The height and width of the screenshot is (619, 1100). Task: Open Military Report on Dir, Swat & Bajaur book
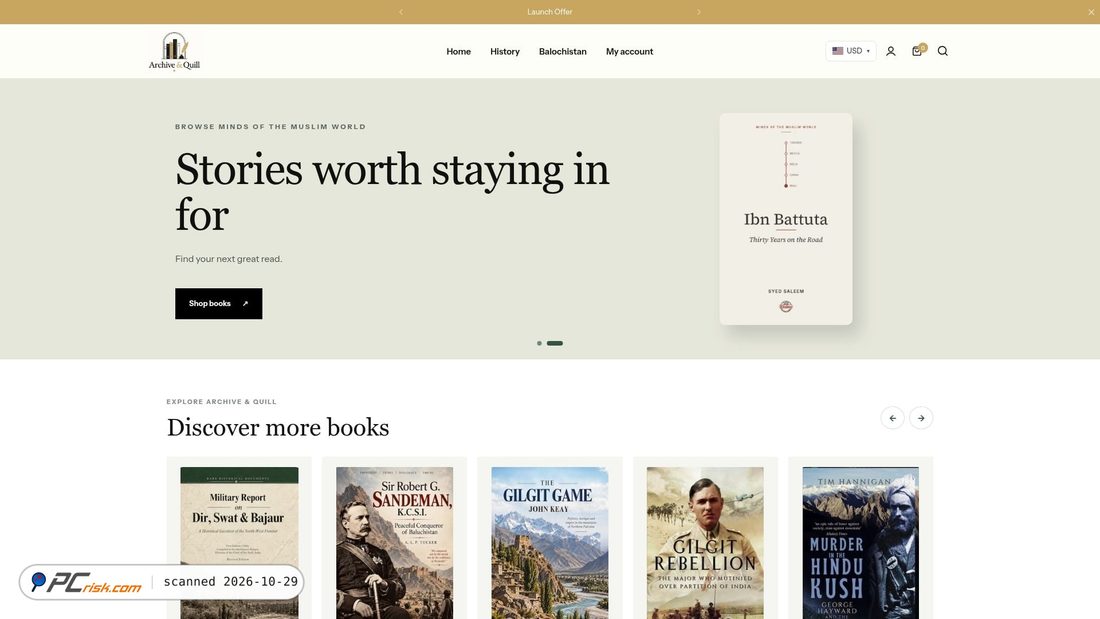pos(239,543)
